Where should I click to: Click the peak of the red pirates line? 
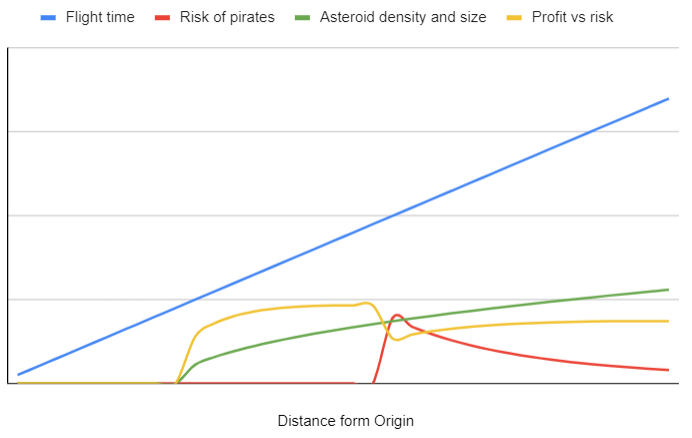pos(397,315)
